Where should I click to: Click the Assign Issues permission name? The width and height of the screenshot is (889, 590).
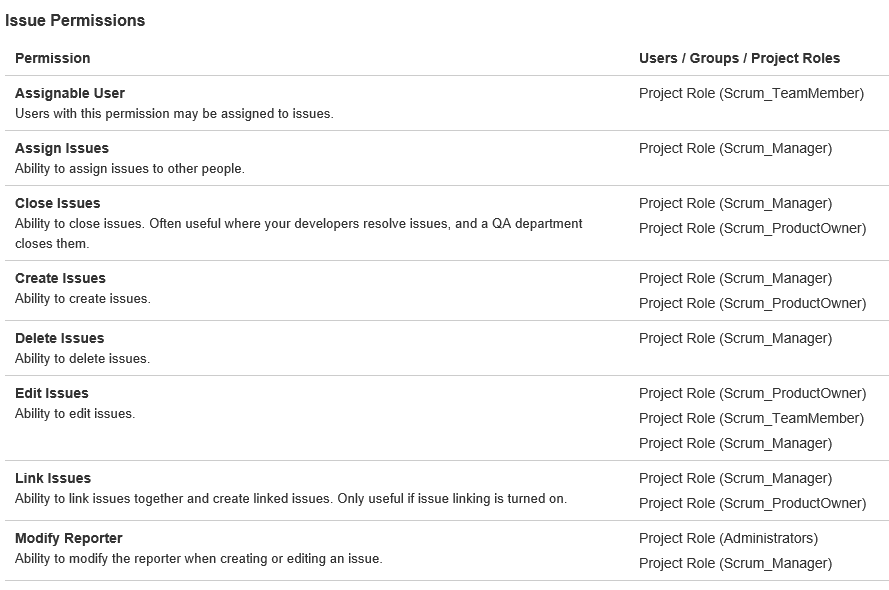coord(62,148)
